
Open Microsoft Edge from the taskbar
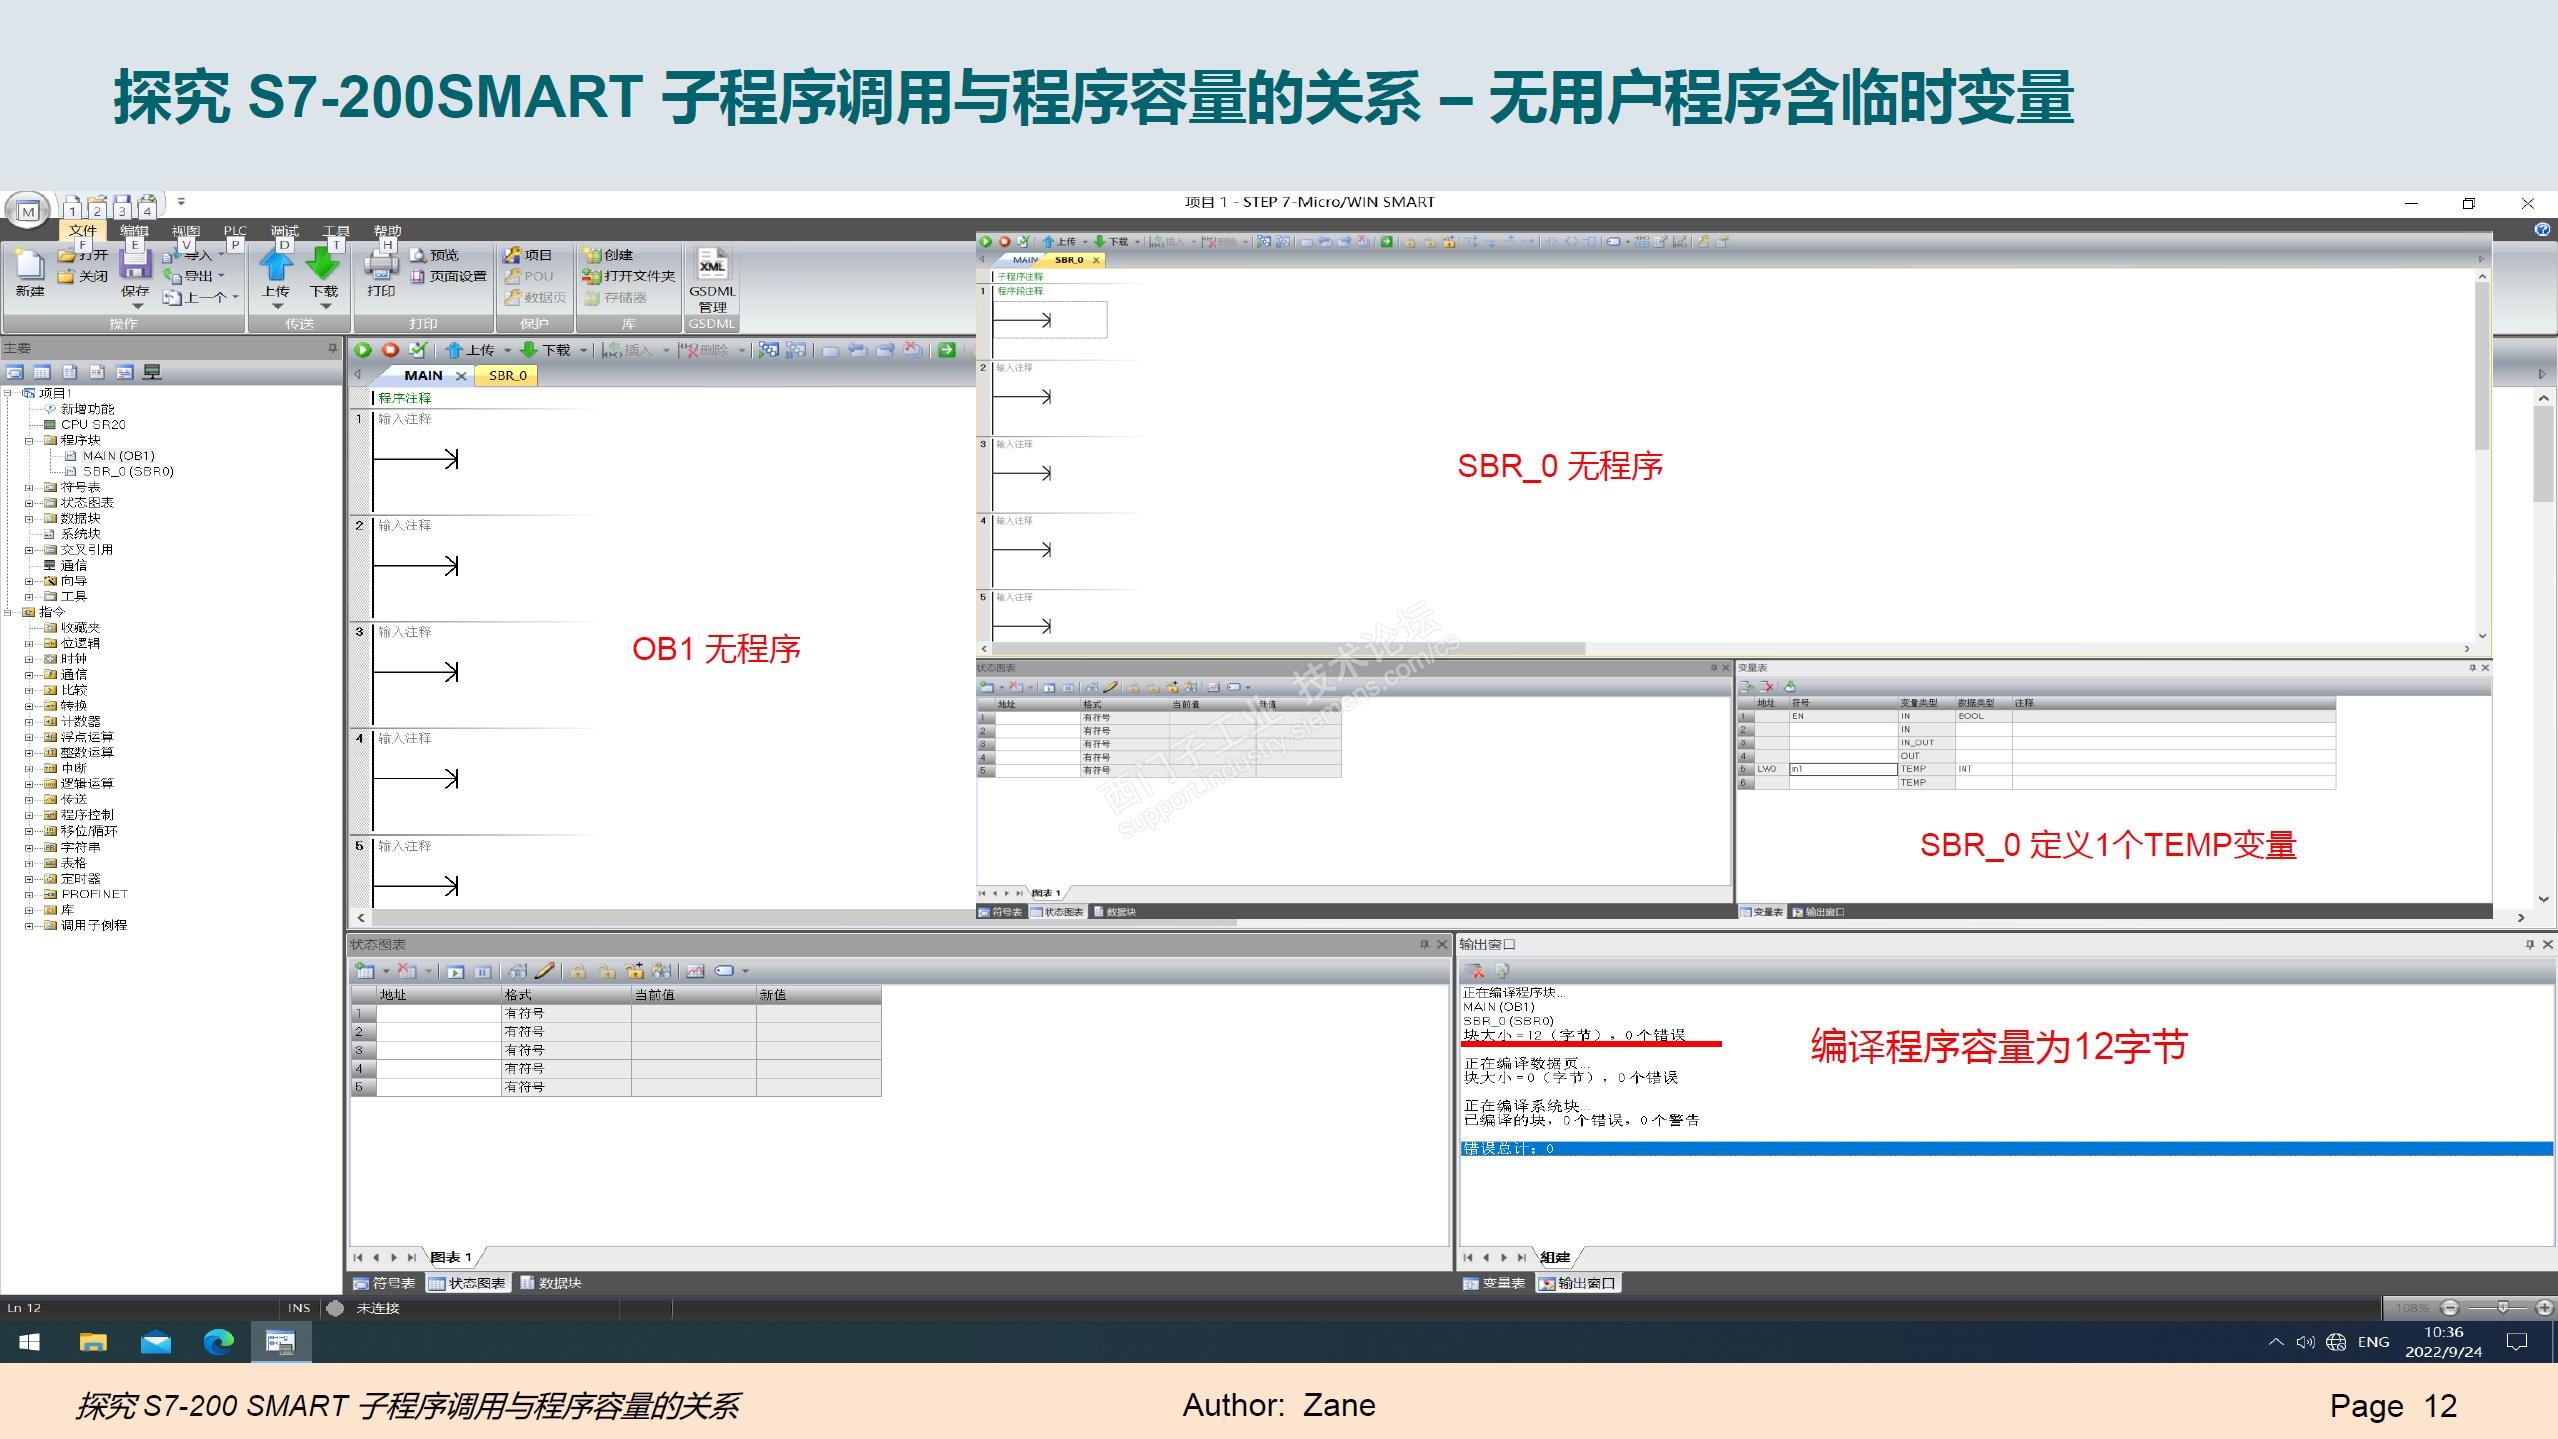218,1342
